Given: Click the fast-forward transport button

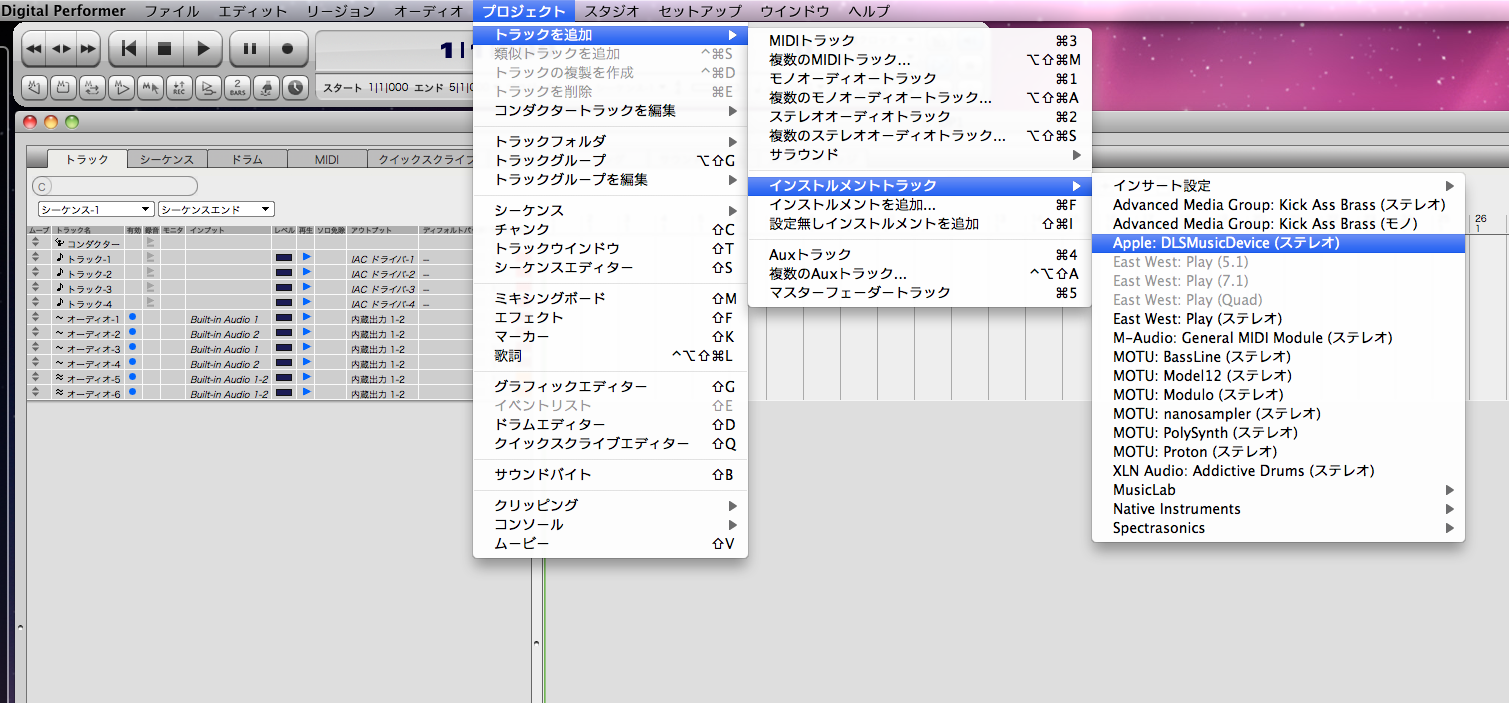Looking at the screenshot, I should [88, 48].
